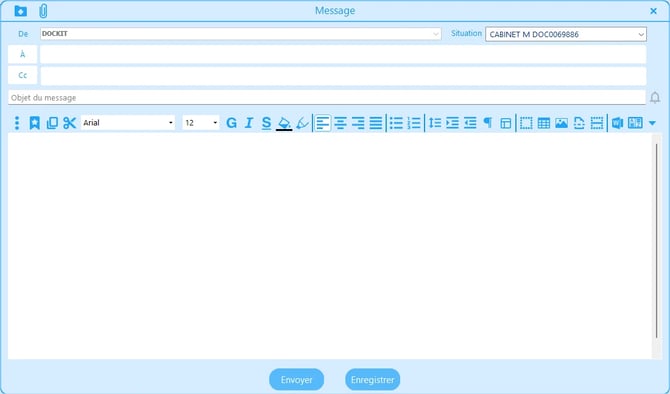Screen dimensions: 670x394
Task: Align text to the left
Action: click(323, 123)
